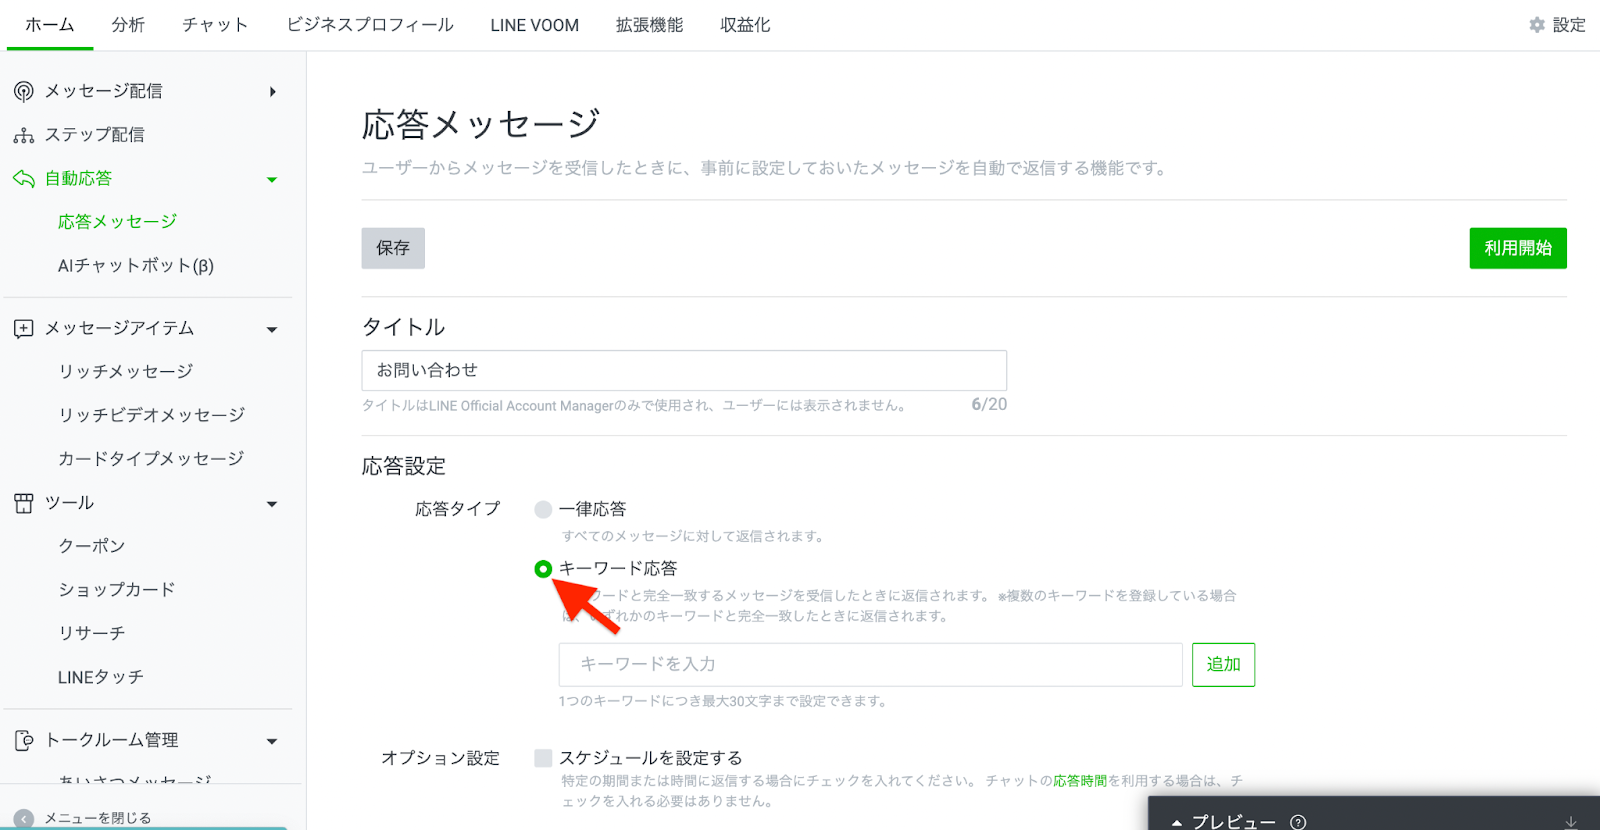Click the キーワードを入力 text field

tap(870, 665)
